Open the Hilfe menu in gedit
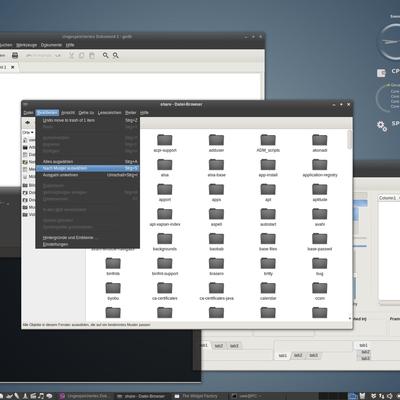The height and width of the screenshot is (400, 400). pyautogui.click(x=70, y=45)
